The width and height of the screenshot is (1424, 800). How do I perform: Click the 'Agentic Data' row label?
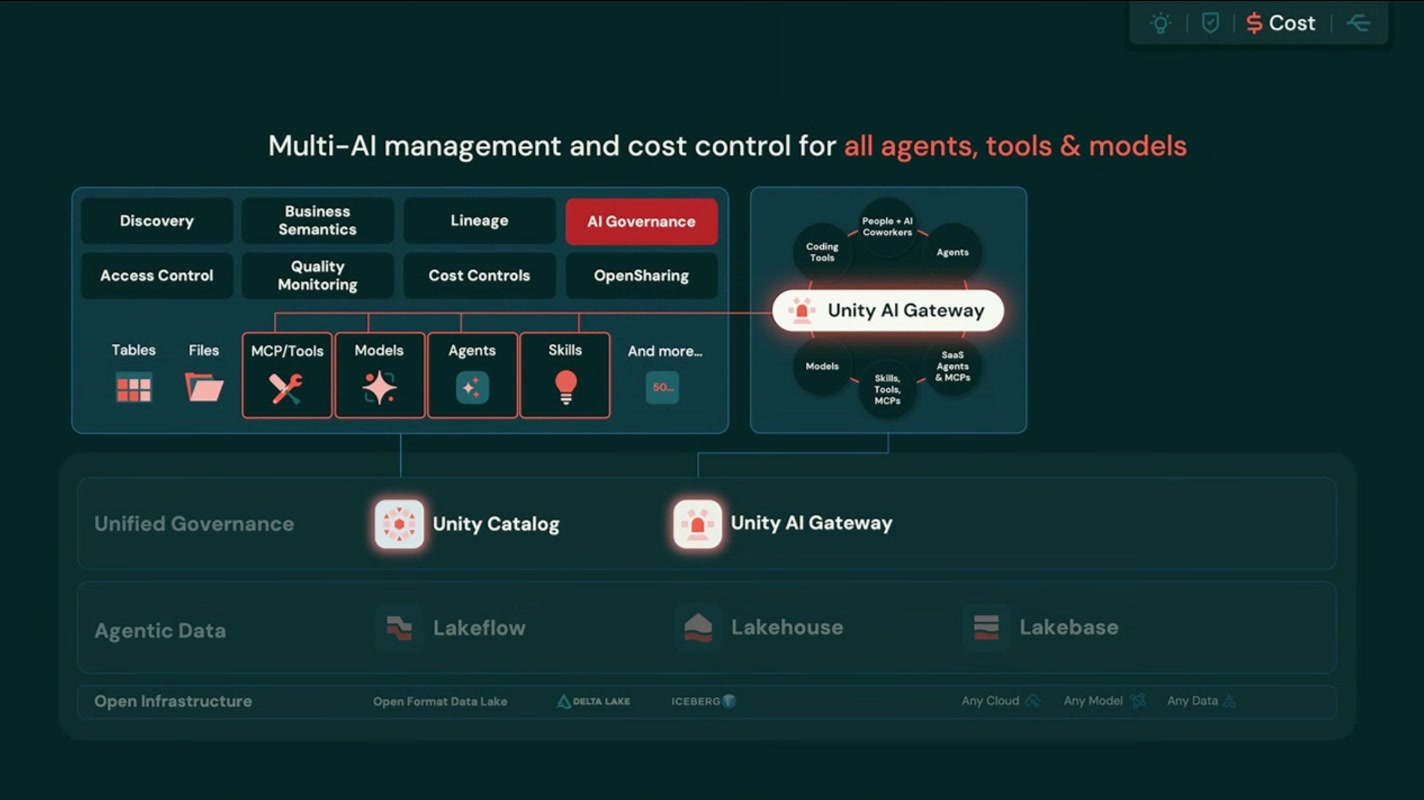tap(160, 631)
